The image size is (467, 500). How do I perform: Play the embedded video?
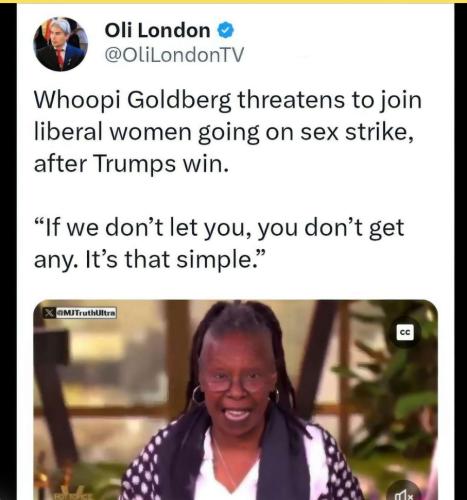pyautogui.click(x=236, y=400)
